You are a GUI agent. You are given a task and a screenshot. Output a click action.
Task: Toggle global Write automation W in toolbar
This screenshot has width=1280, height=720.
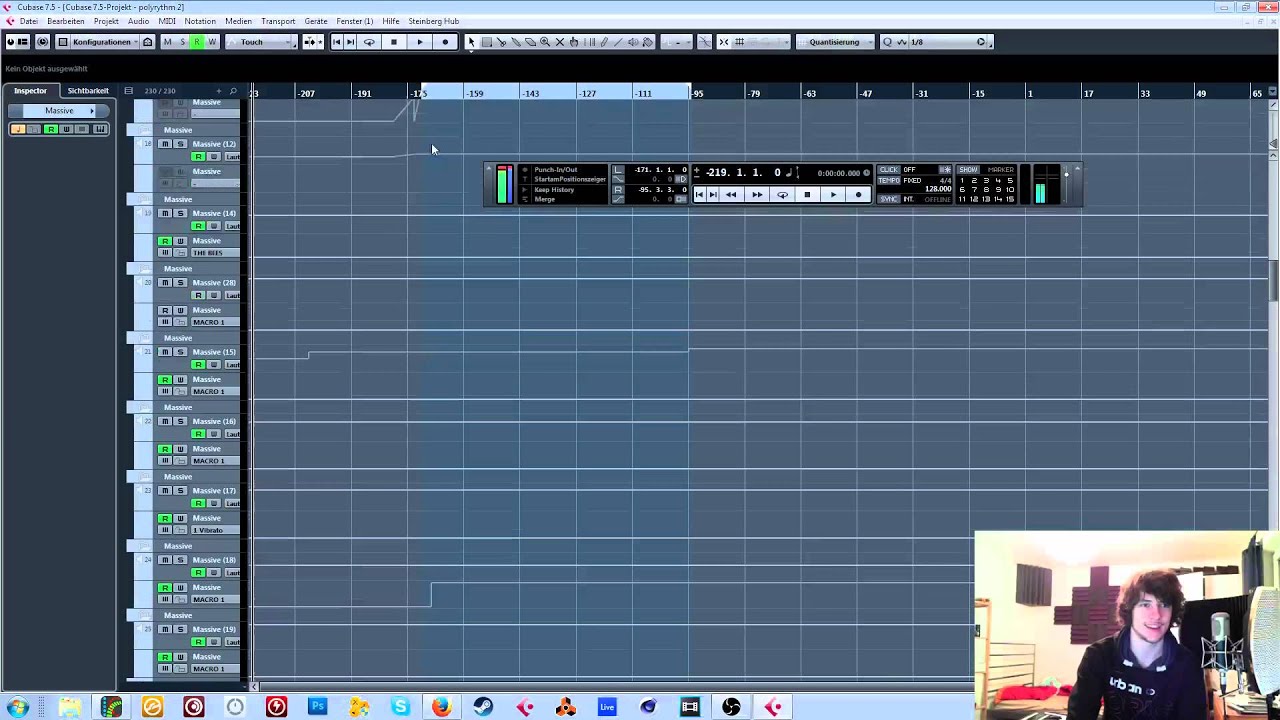212,42
